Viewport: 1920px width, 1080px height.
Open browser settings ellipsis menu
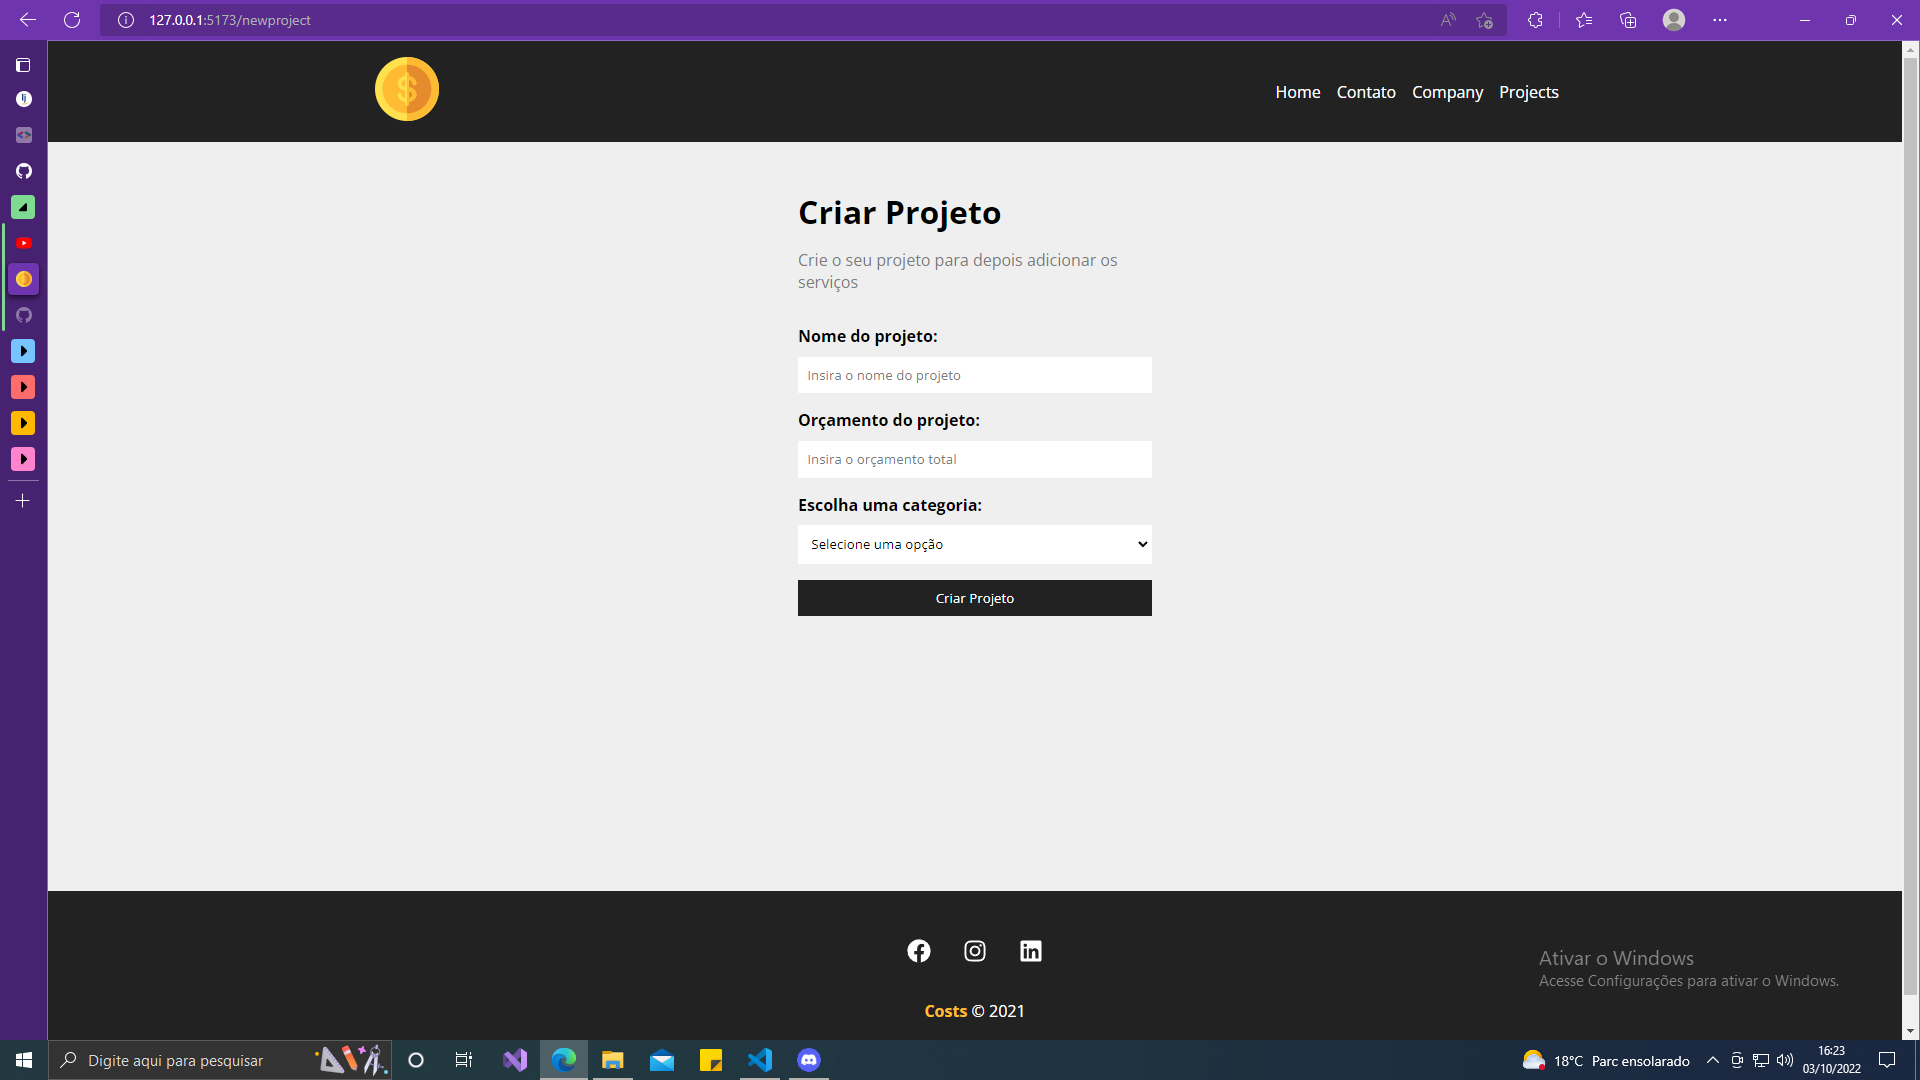(1720, 20)
